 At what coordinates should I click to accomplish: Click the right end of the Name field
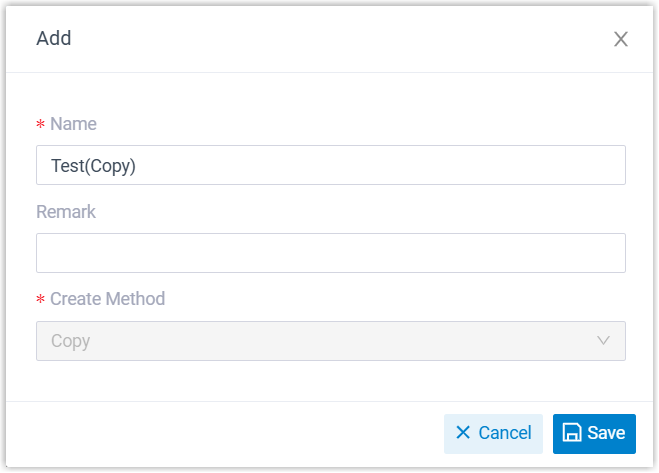tap(600, 165)
